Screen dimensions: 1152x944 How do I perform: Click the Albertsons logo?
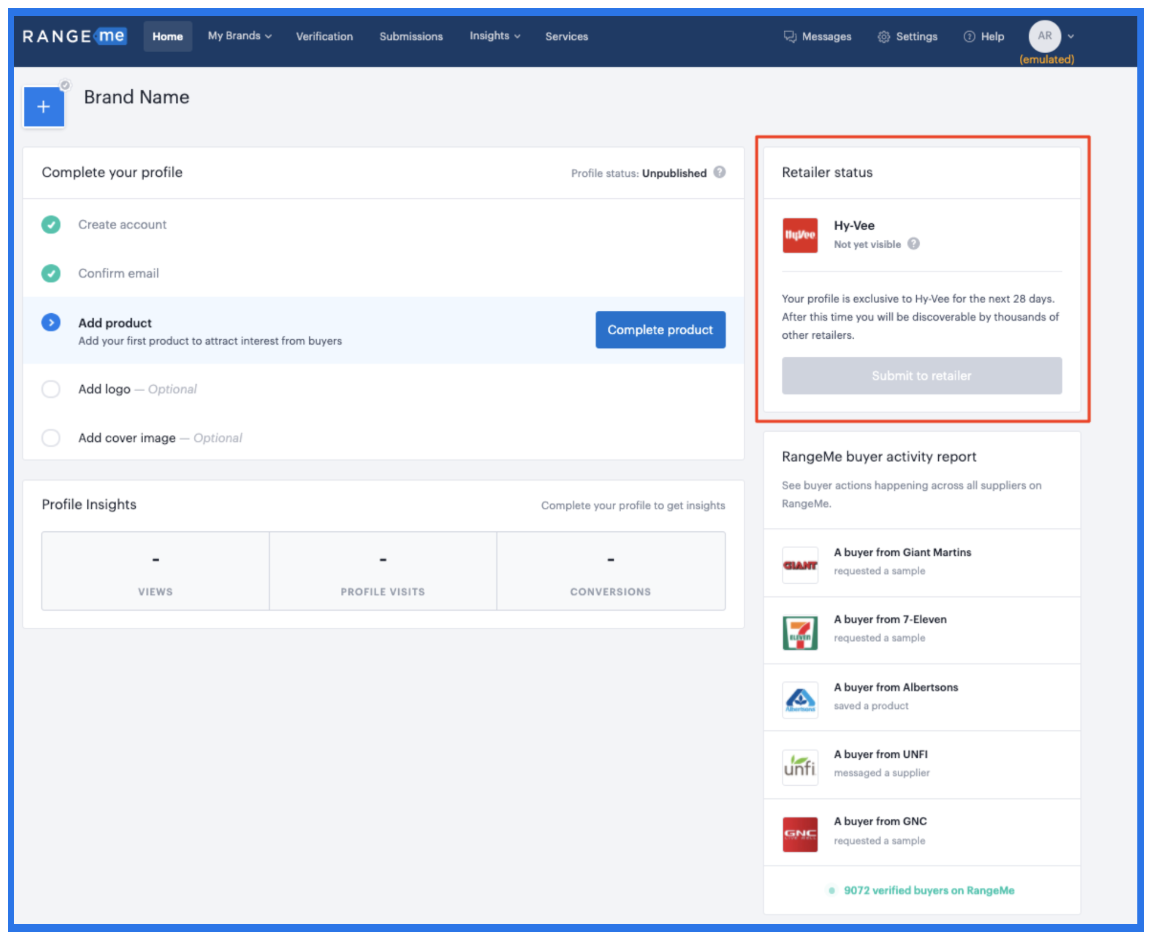[800, 700]
